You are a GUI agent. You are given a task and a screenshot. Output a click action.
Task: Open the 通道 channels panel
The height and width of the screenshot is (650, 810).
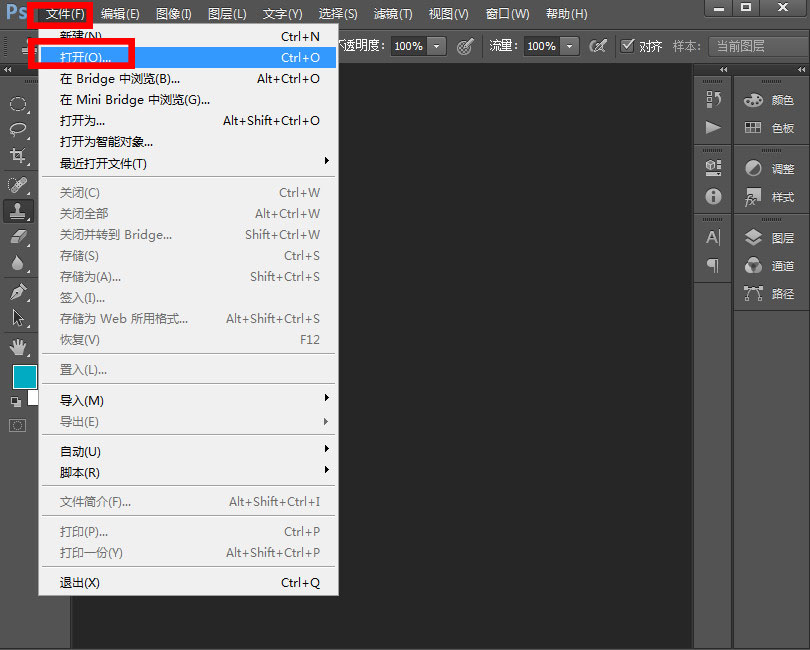pyautogui.click(x=769, y=266)
